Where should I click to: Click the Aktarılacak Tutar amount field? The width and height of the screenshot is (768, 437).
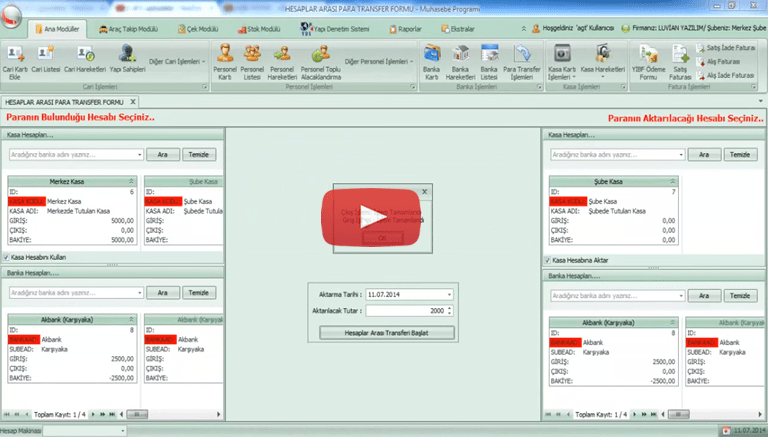tap(410, 310)
